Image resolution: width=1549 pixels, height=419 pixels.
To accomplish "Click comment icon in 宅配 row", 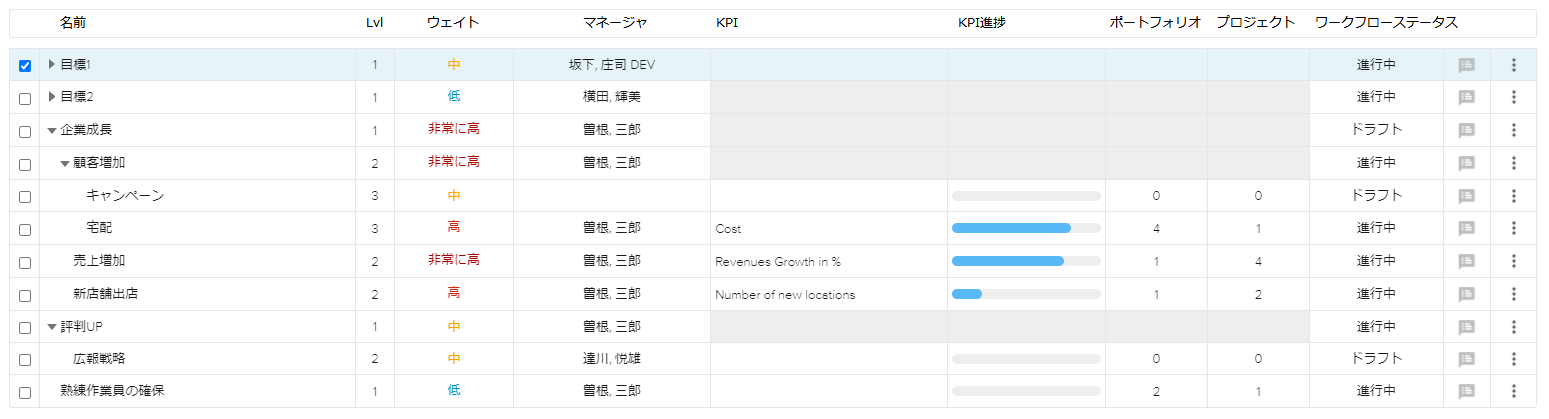I will click(1466, 228).
